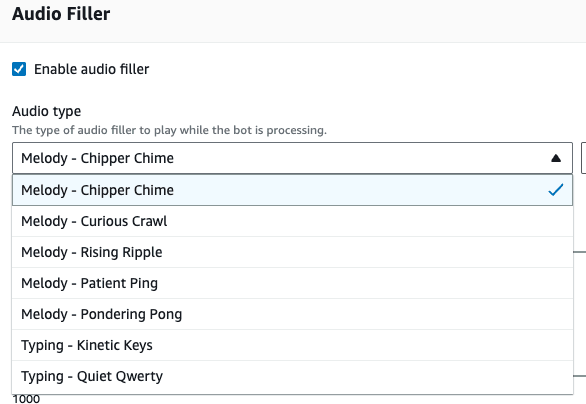Select Typing - Kinetic Keys option
This screenshot has height=404, width=586.
292,345
